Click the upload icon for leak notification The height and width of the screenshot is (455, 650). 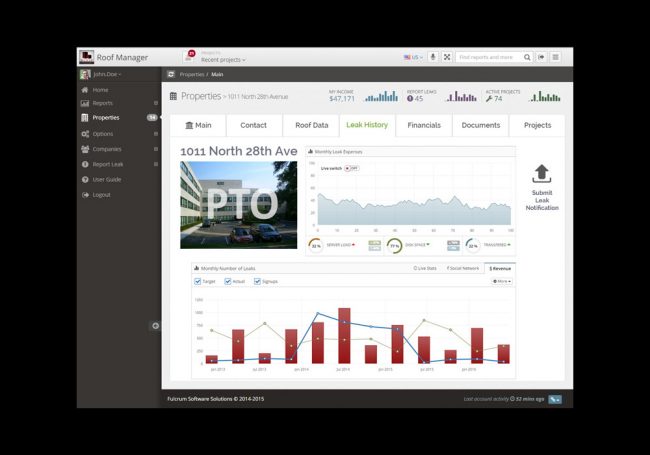542,174
